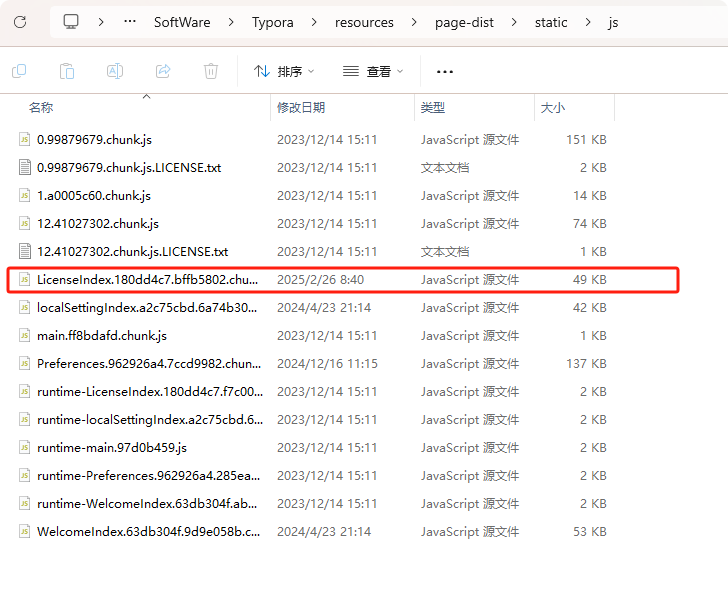Open the 查看 view dropdown
Screen dimensions: 728x603
[x=373, y=71]
